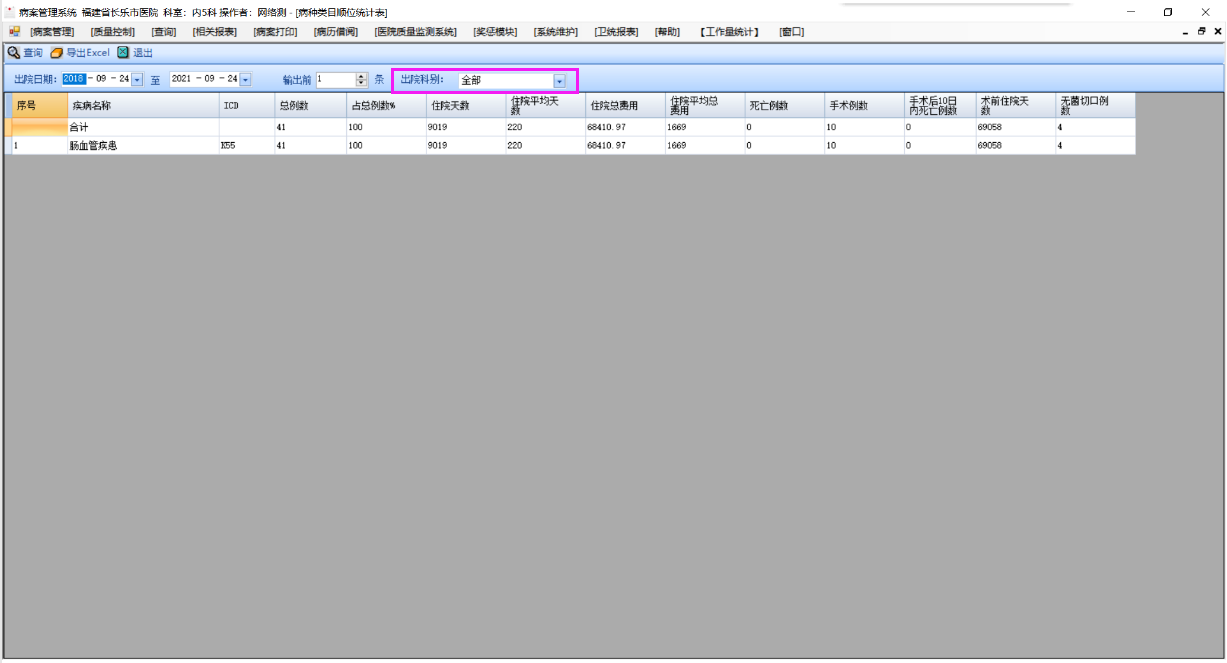
Task: Click the 住院天数 column header
Action: (466, 106)
